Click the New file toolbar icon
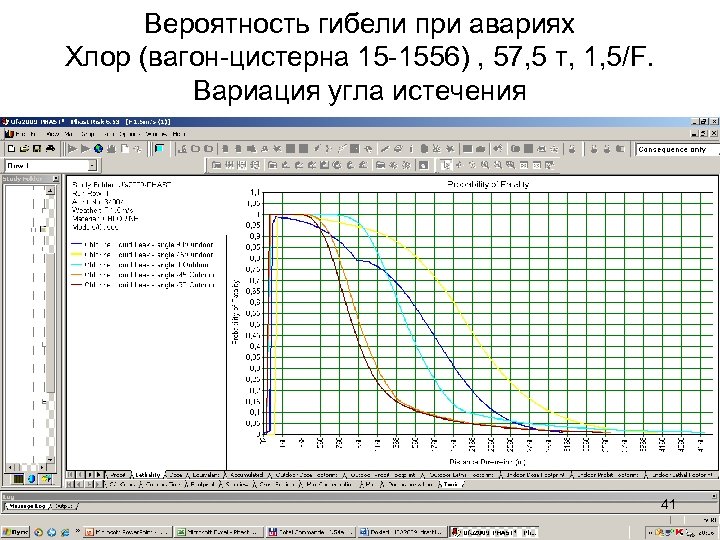Image resolution: width=720 pixels, height=540 pixels. tap(12, 148)
